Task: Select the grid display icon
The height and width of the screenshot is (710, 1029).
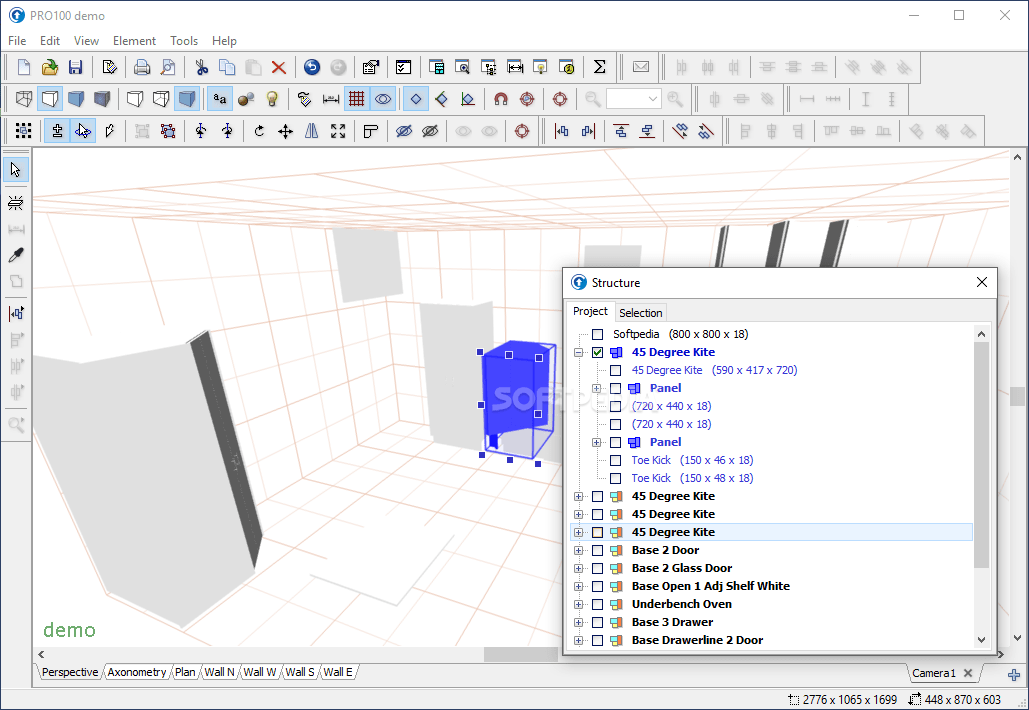Action: (x=357, y=99)
